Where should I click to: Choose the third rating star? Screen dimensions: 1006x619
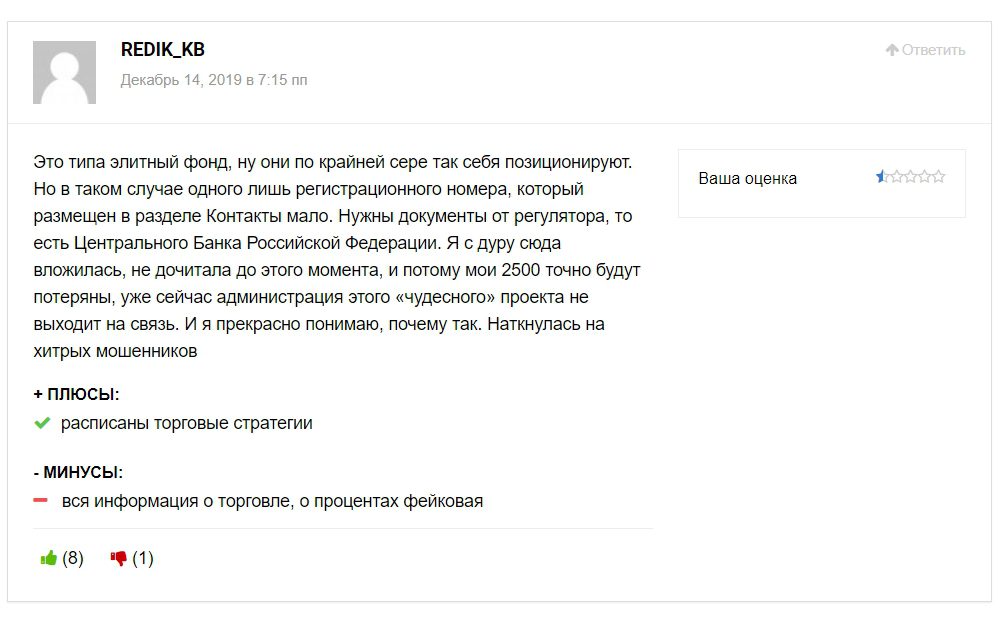910,178
